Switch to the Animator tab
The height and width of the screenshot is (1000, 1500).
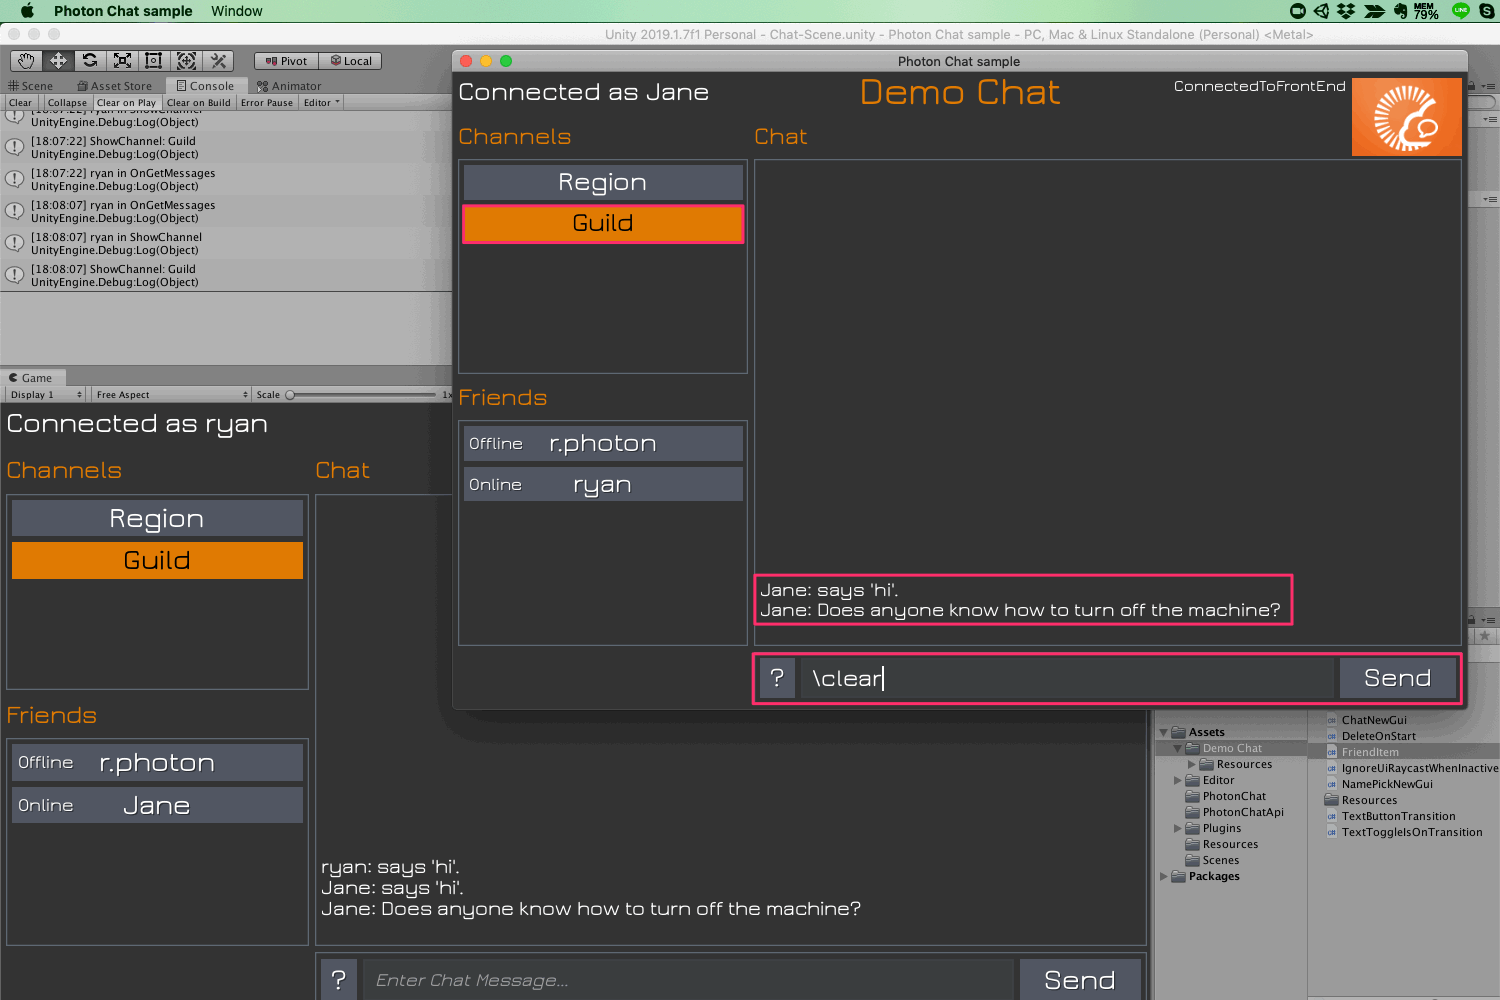289,86
